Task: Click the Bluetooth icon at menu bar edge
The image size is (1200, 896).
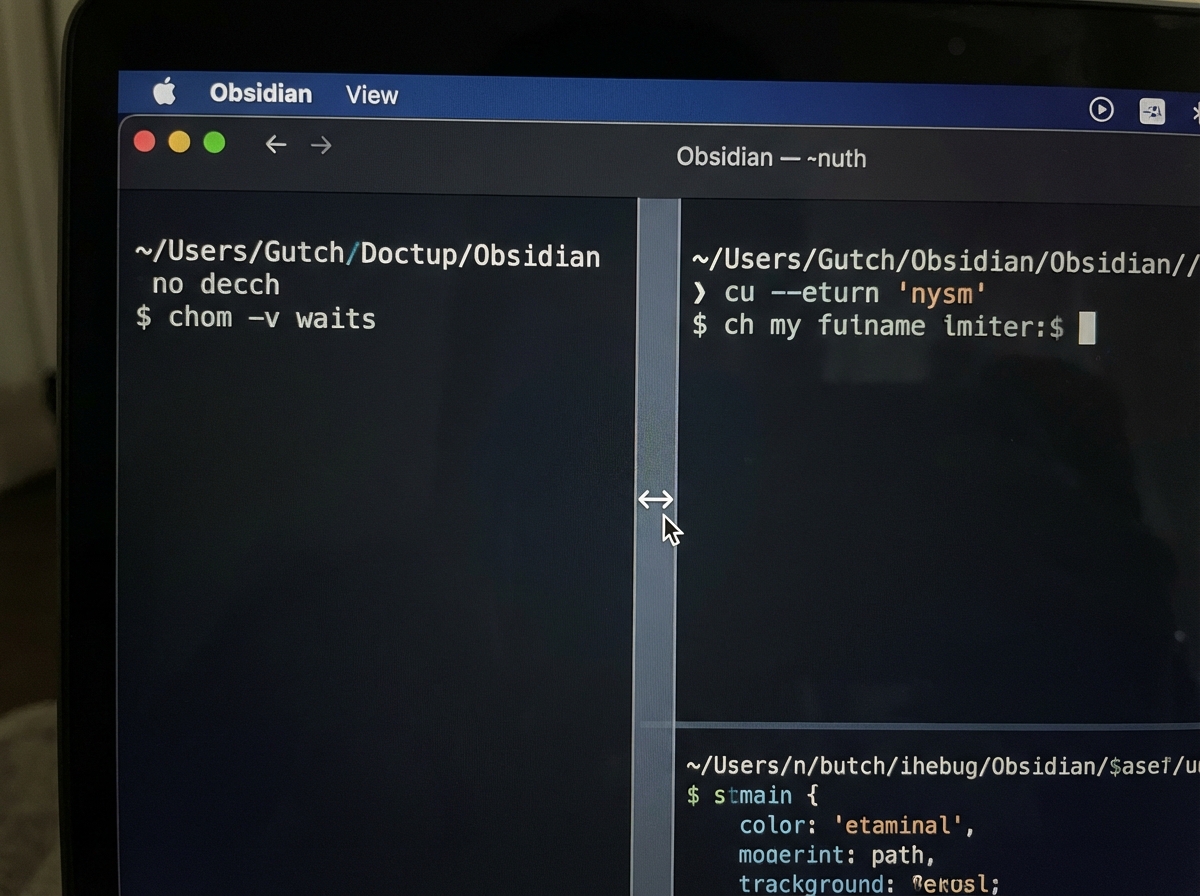Action: coord(1194,112)
